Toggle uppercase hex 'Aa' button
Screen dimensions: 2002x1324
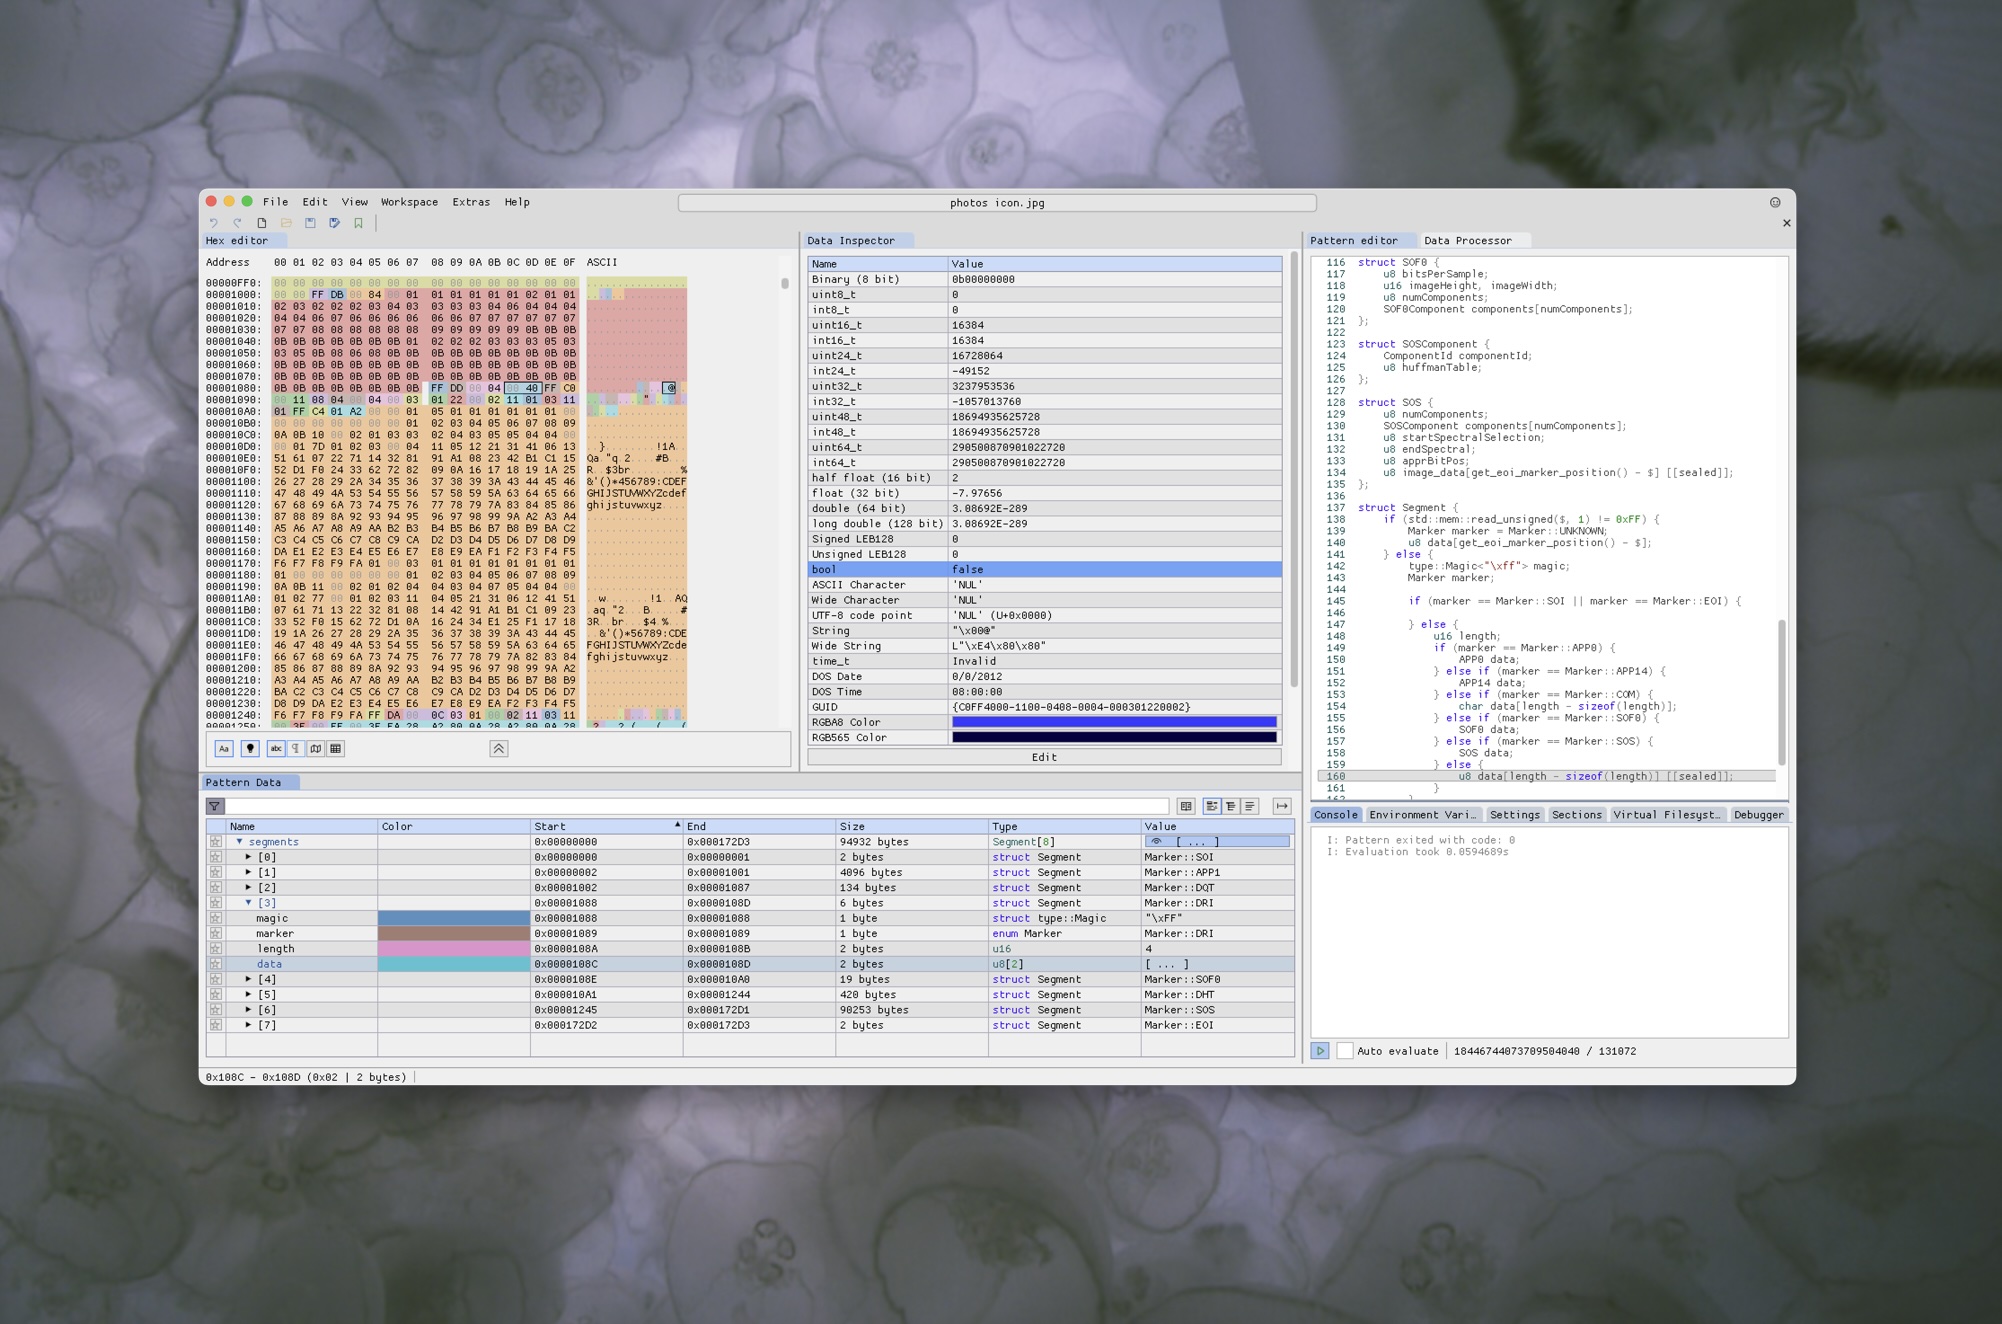coord(224,748)
